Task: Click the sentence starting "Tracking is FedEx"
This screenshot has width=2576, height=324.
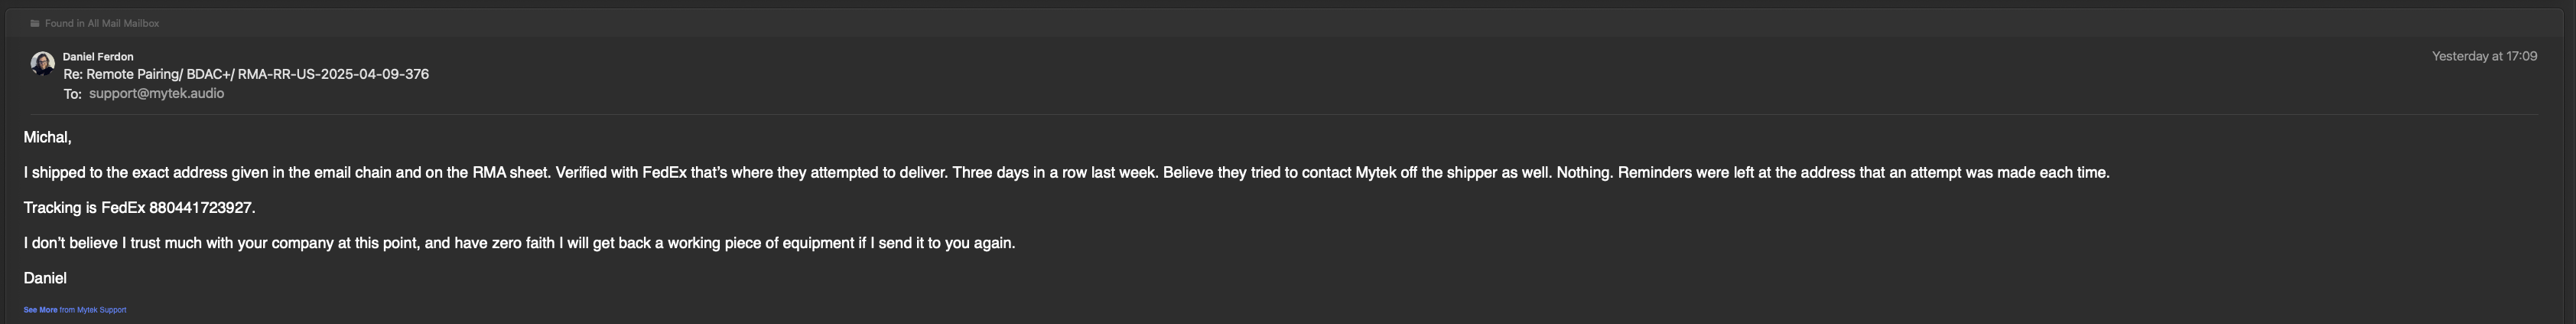Action: [139, 208]
